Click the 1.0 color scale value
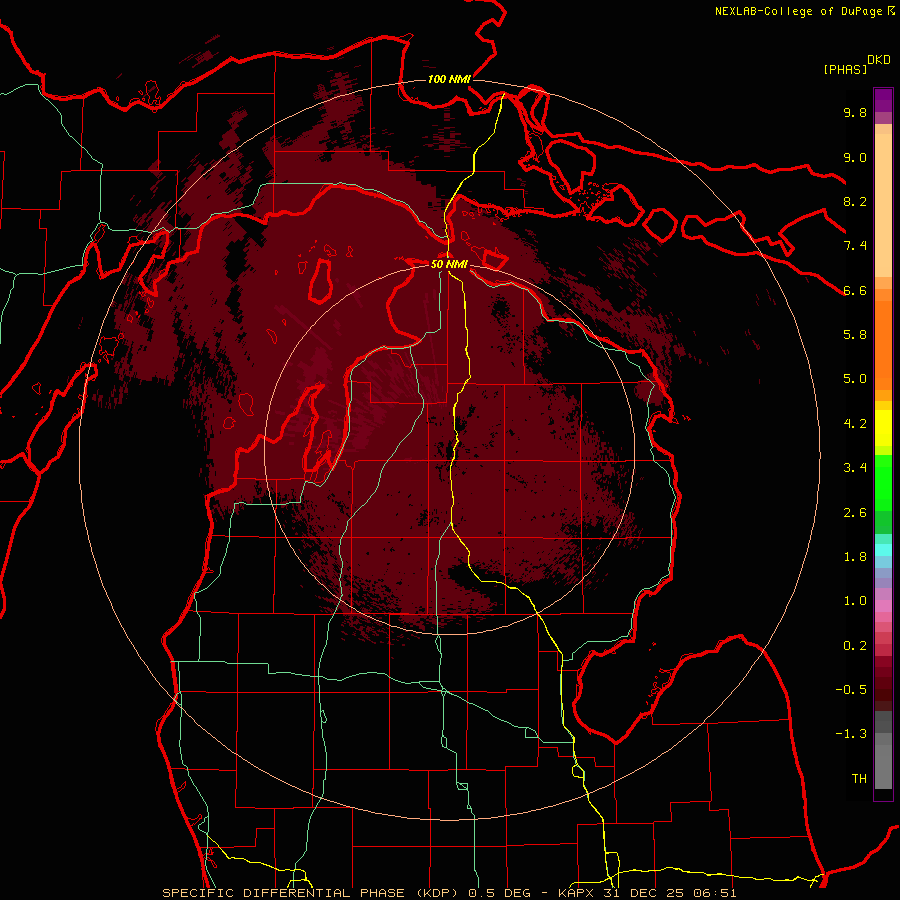 coord(855,601)
